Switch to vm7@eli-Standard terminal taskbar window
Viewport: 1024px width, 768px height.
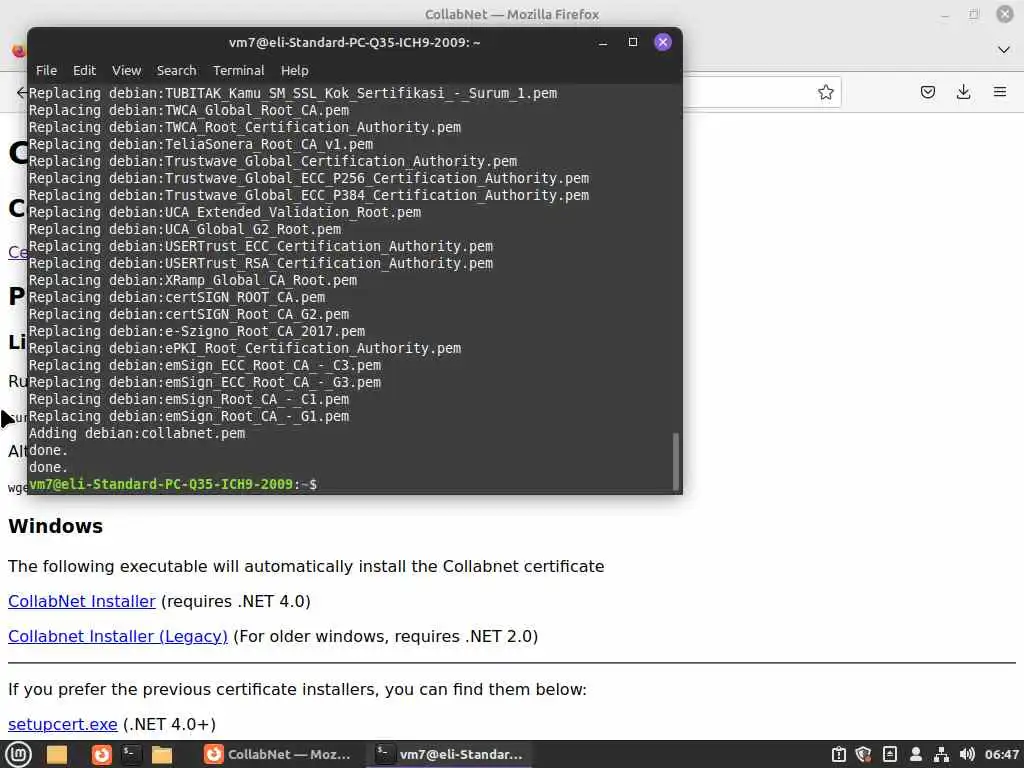point(450,754)
